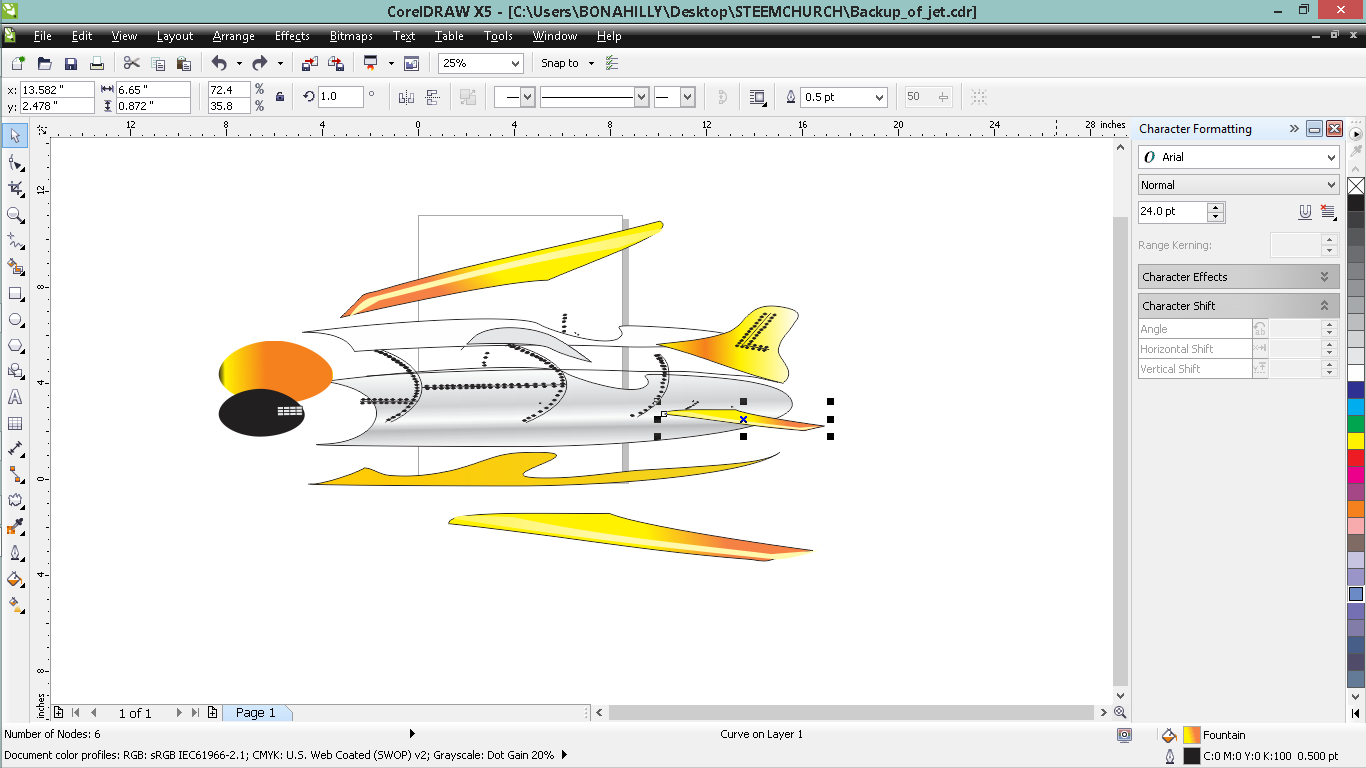Select the Crop tool
The image size is (1366, 768).
15,188
